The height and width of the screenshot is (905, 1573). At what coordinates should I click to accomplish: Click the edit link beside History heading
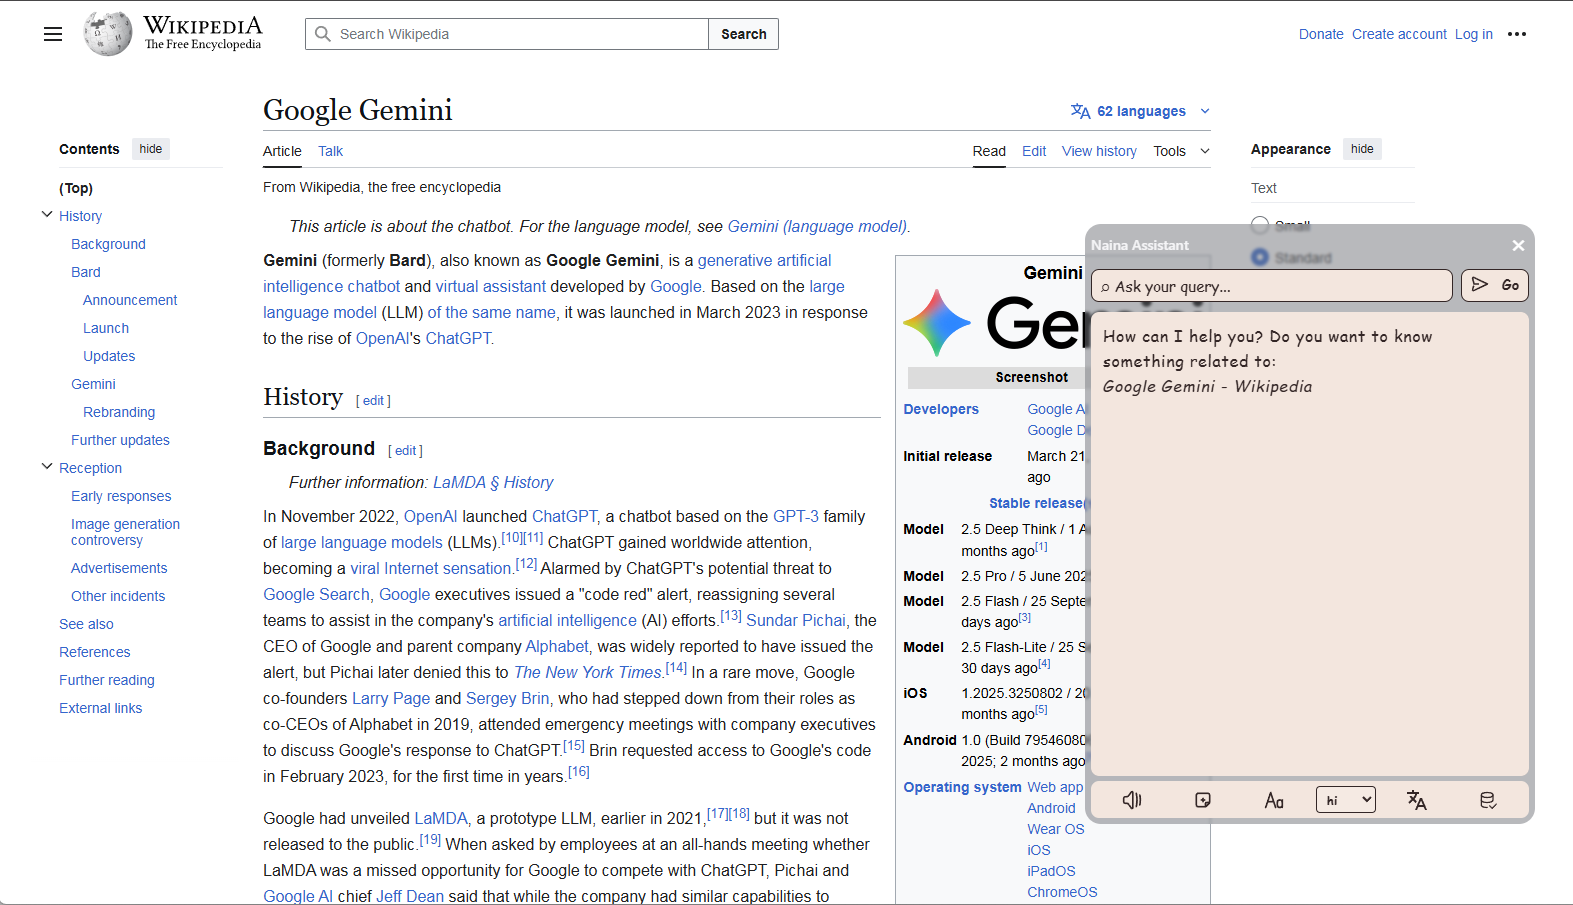(373, 400)
